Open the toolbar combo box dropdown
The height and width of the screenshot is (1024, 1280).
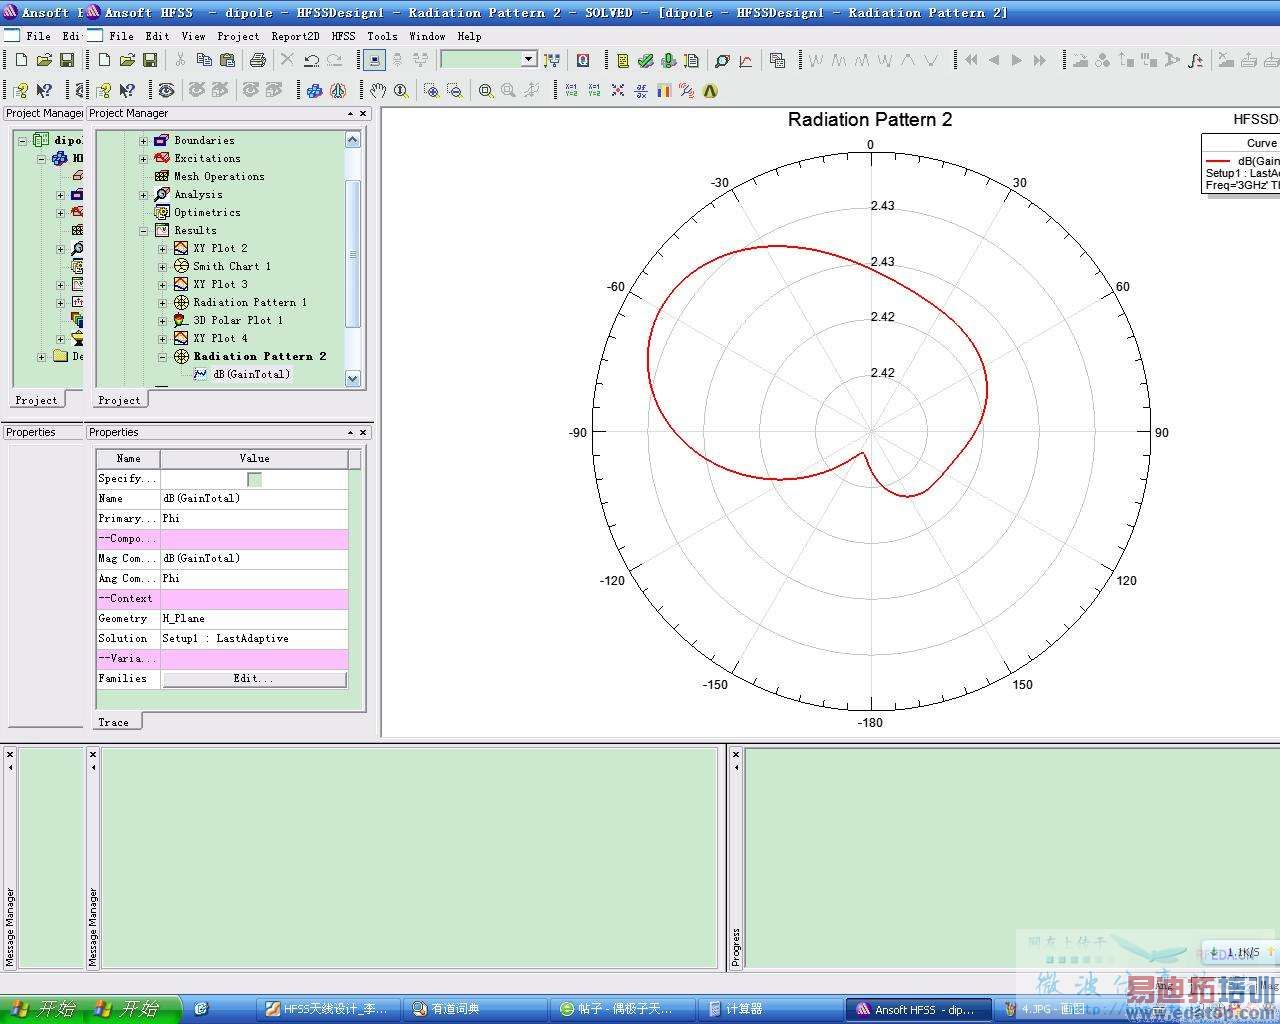(529, 60)
